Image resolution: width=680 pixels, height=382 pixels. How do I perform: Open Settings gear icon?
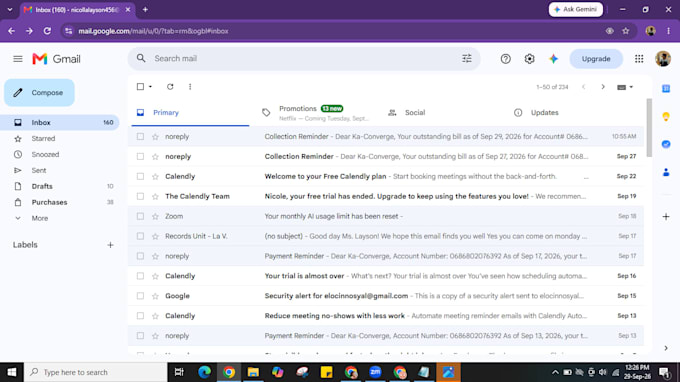[x=529, y=59]
